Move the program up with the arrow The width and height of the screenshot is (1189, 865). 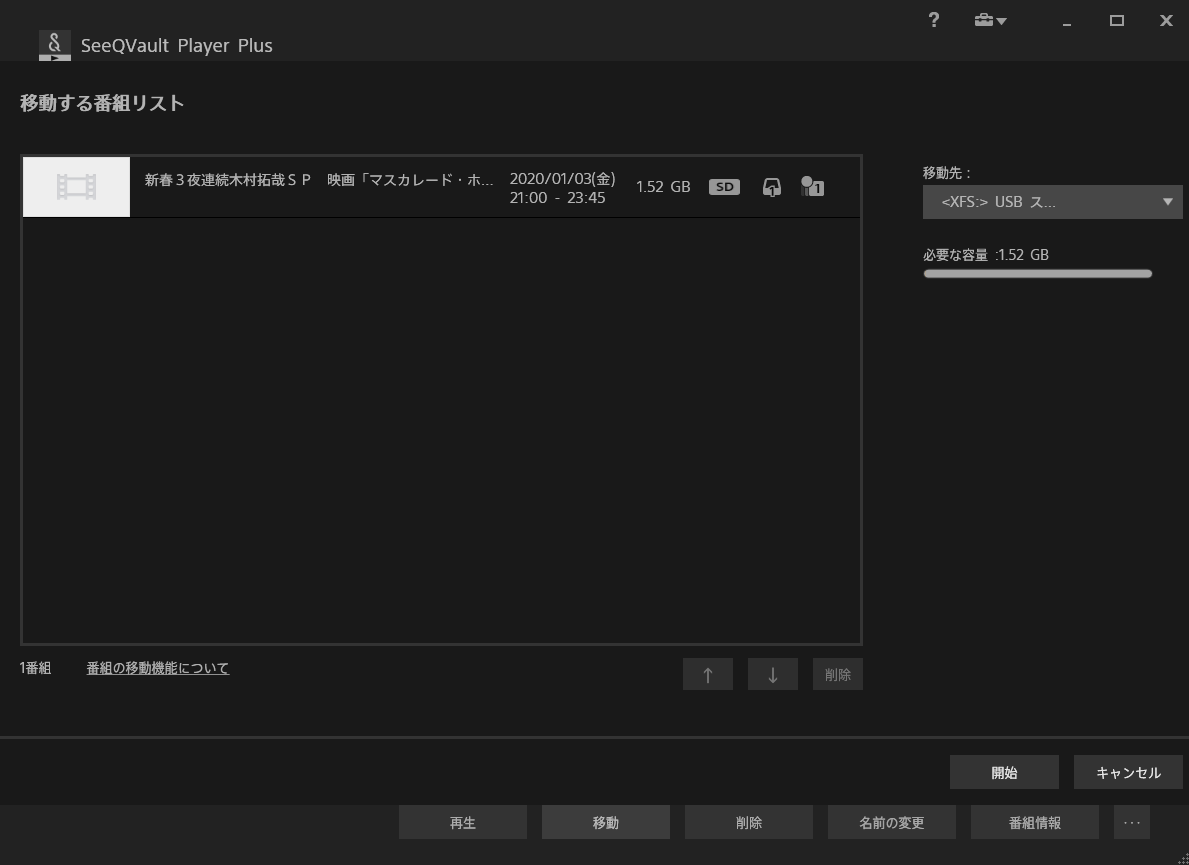click(x=708, y=675)
